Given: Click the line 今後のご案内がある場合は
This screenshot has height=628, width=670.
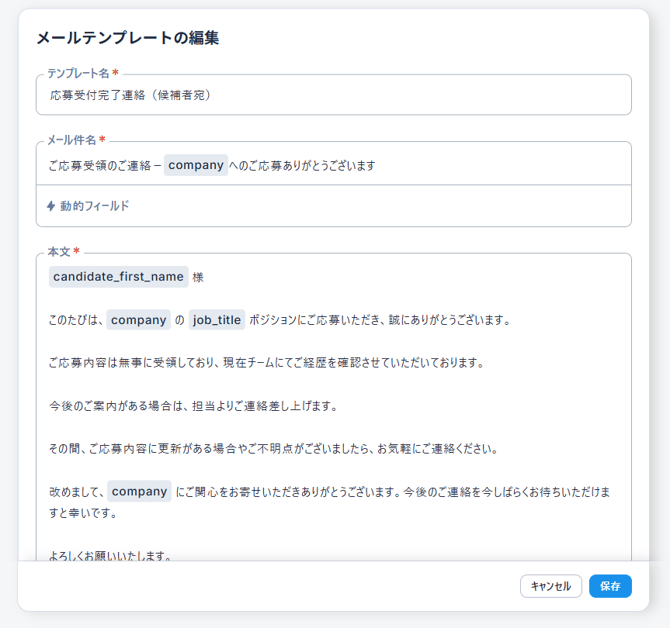Looking at the screenshot, I should pos(193,406).
